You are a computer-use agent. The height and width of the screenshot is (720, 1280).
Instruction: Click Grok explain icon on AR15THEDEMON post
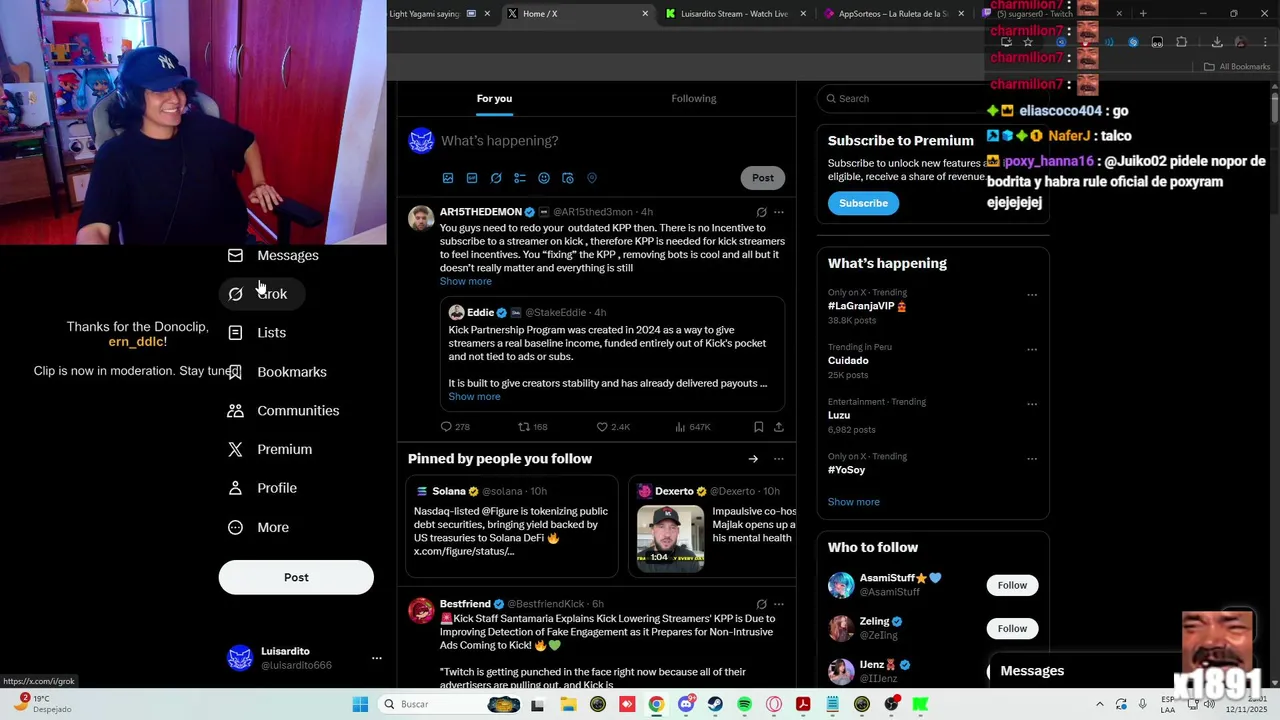click(761, 212)
